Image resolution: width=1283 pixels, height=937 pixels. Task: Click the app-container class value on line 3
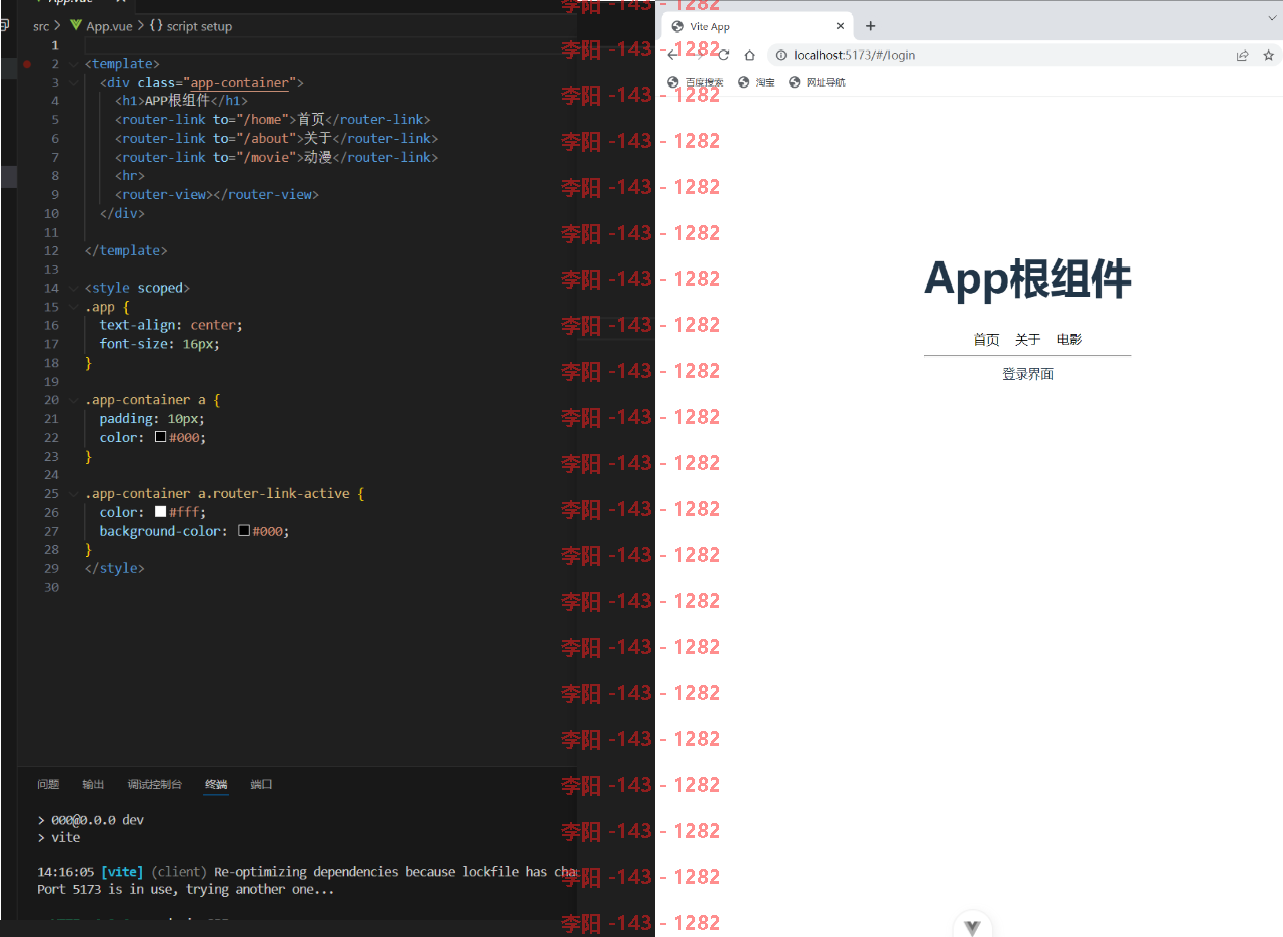pyautogui.click(x=239, y=83)
